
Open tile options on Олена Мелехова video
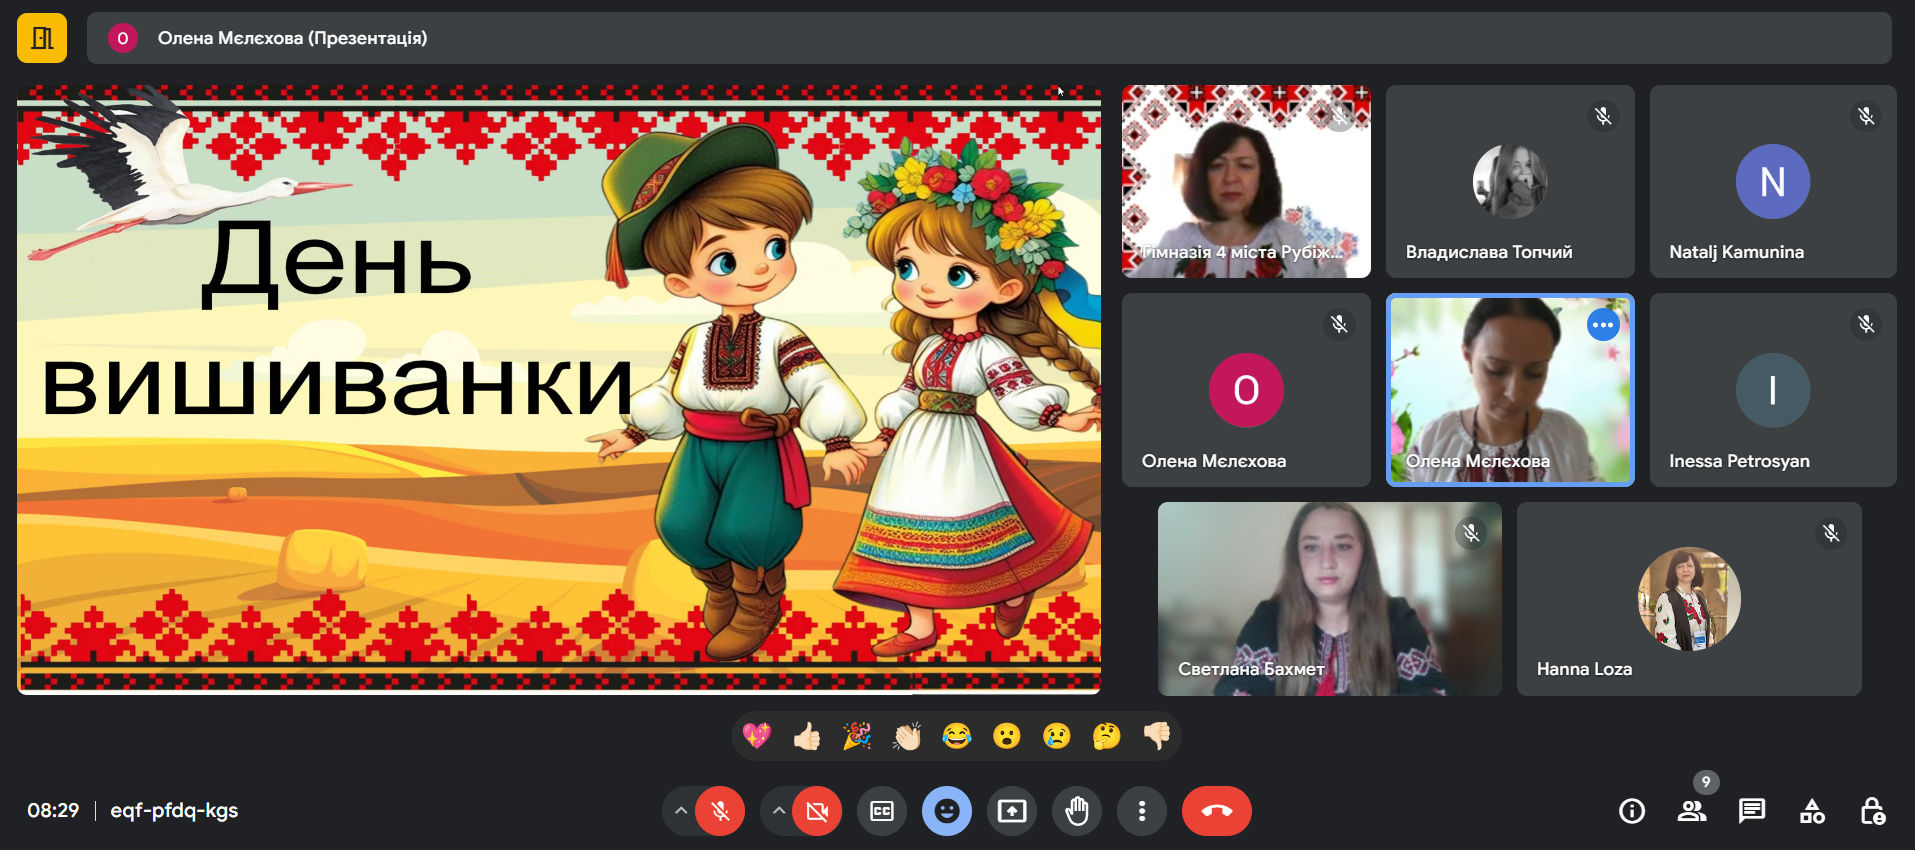pyautogui.click(x=1602, y=325)
